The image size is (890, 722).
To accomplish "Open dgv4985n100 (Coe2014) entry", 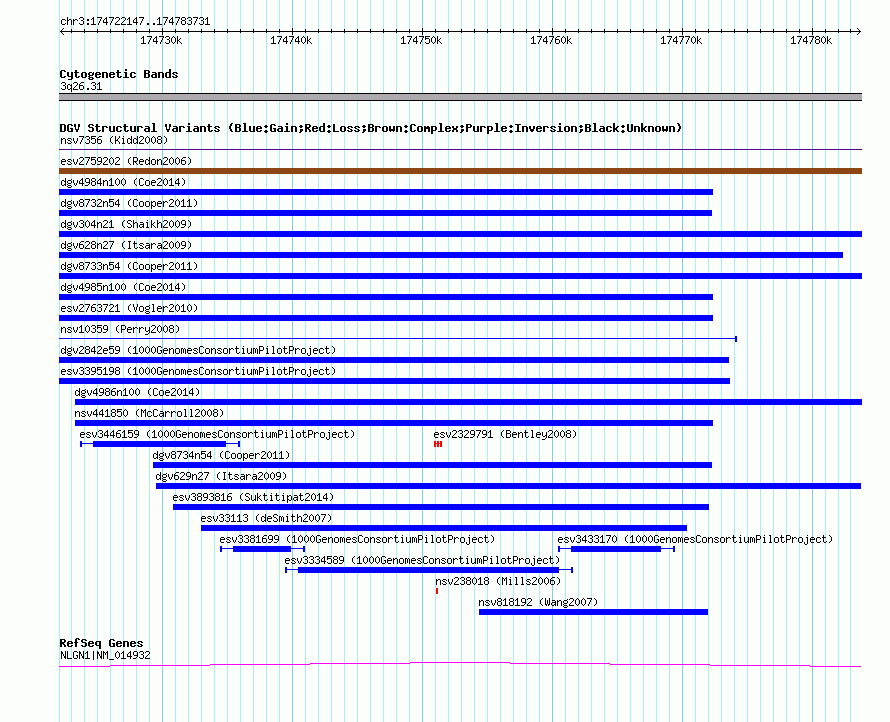I will (x=123, y=287).
